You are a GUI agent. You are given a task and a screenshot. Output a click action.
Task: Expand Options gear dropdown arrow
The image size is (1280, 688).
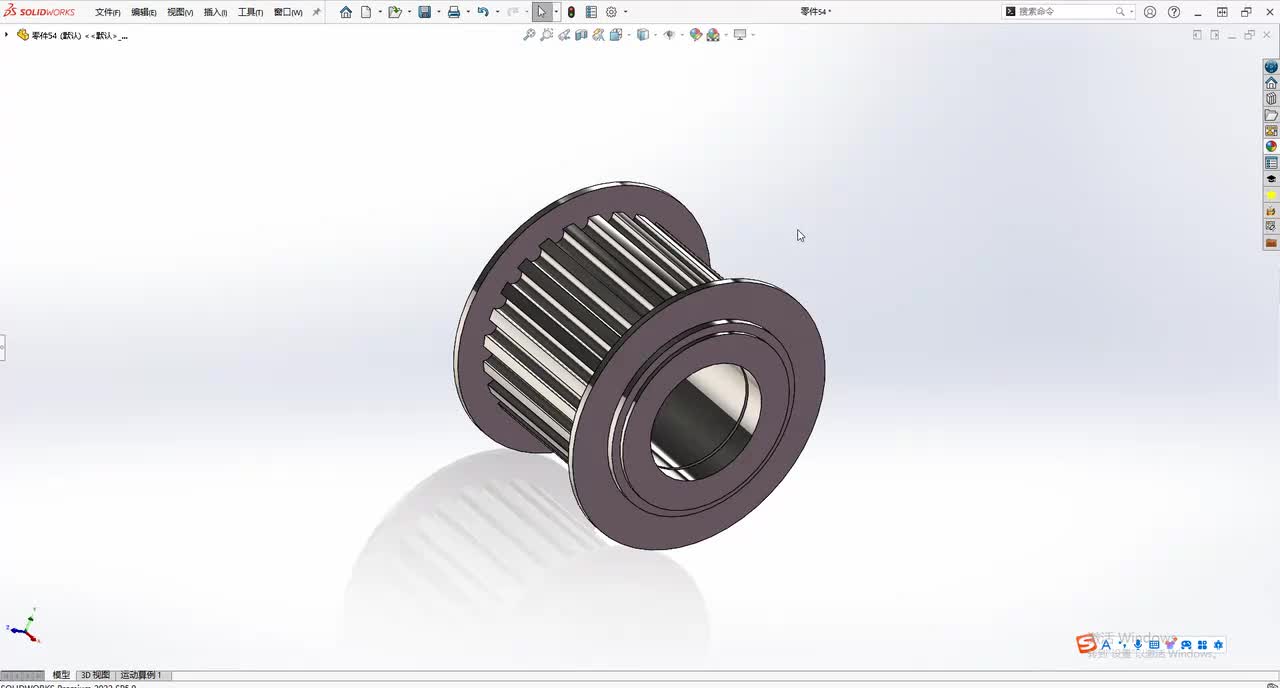pyautogui.click(x=626, y=12)
